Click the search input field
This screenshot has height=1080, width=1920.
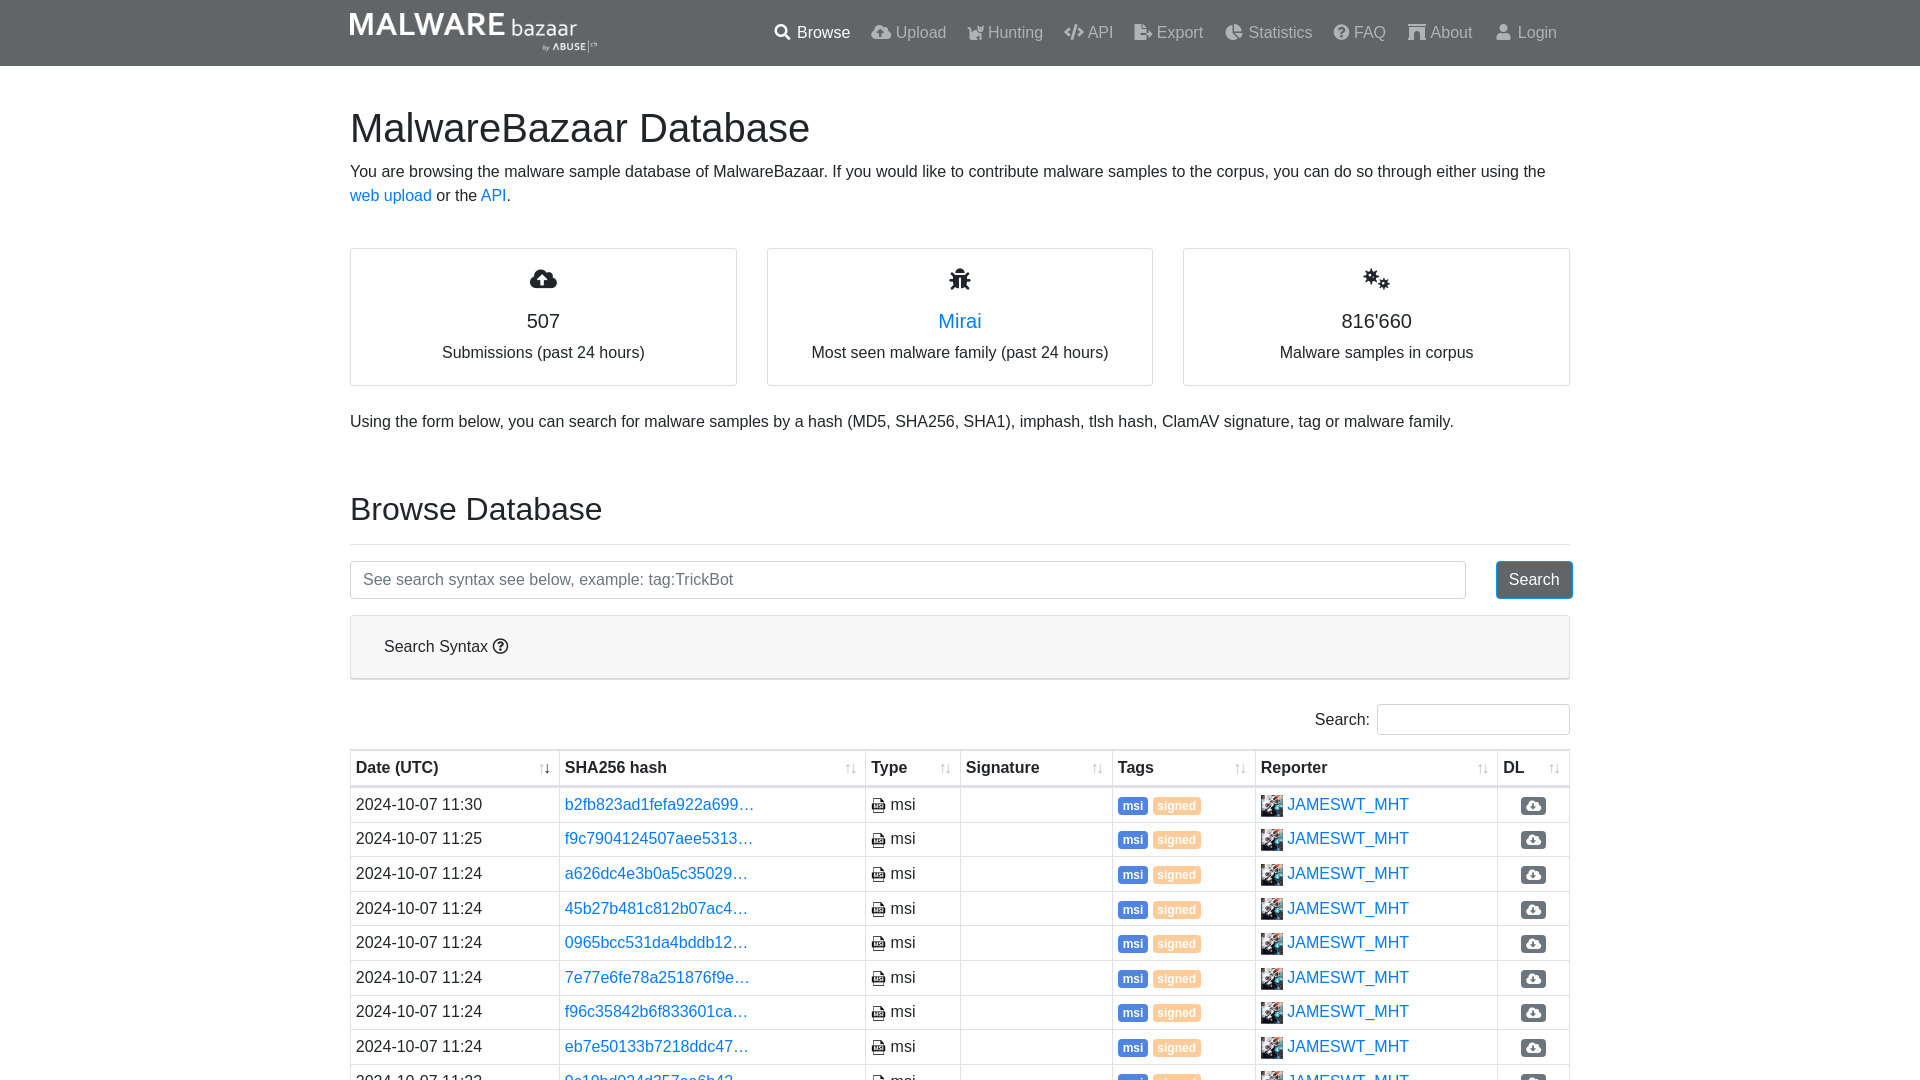907,579
